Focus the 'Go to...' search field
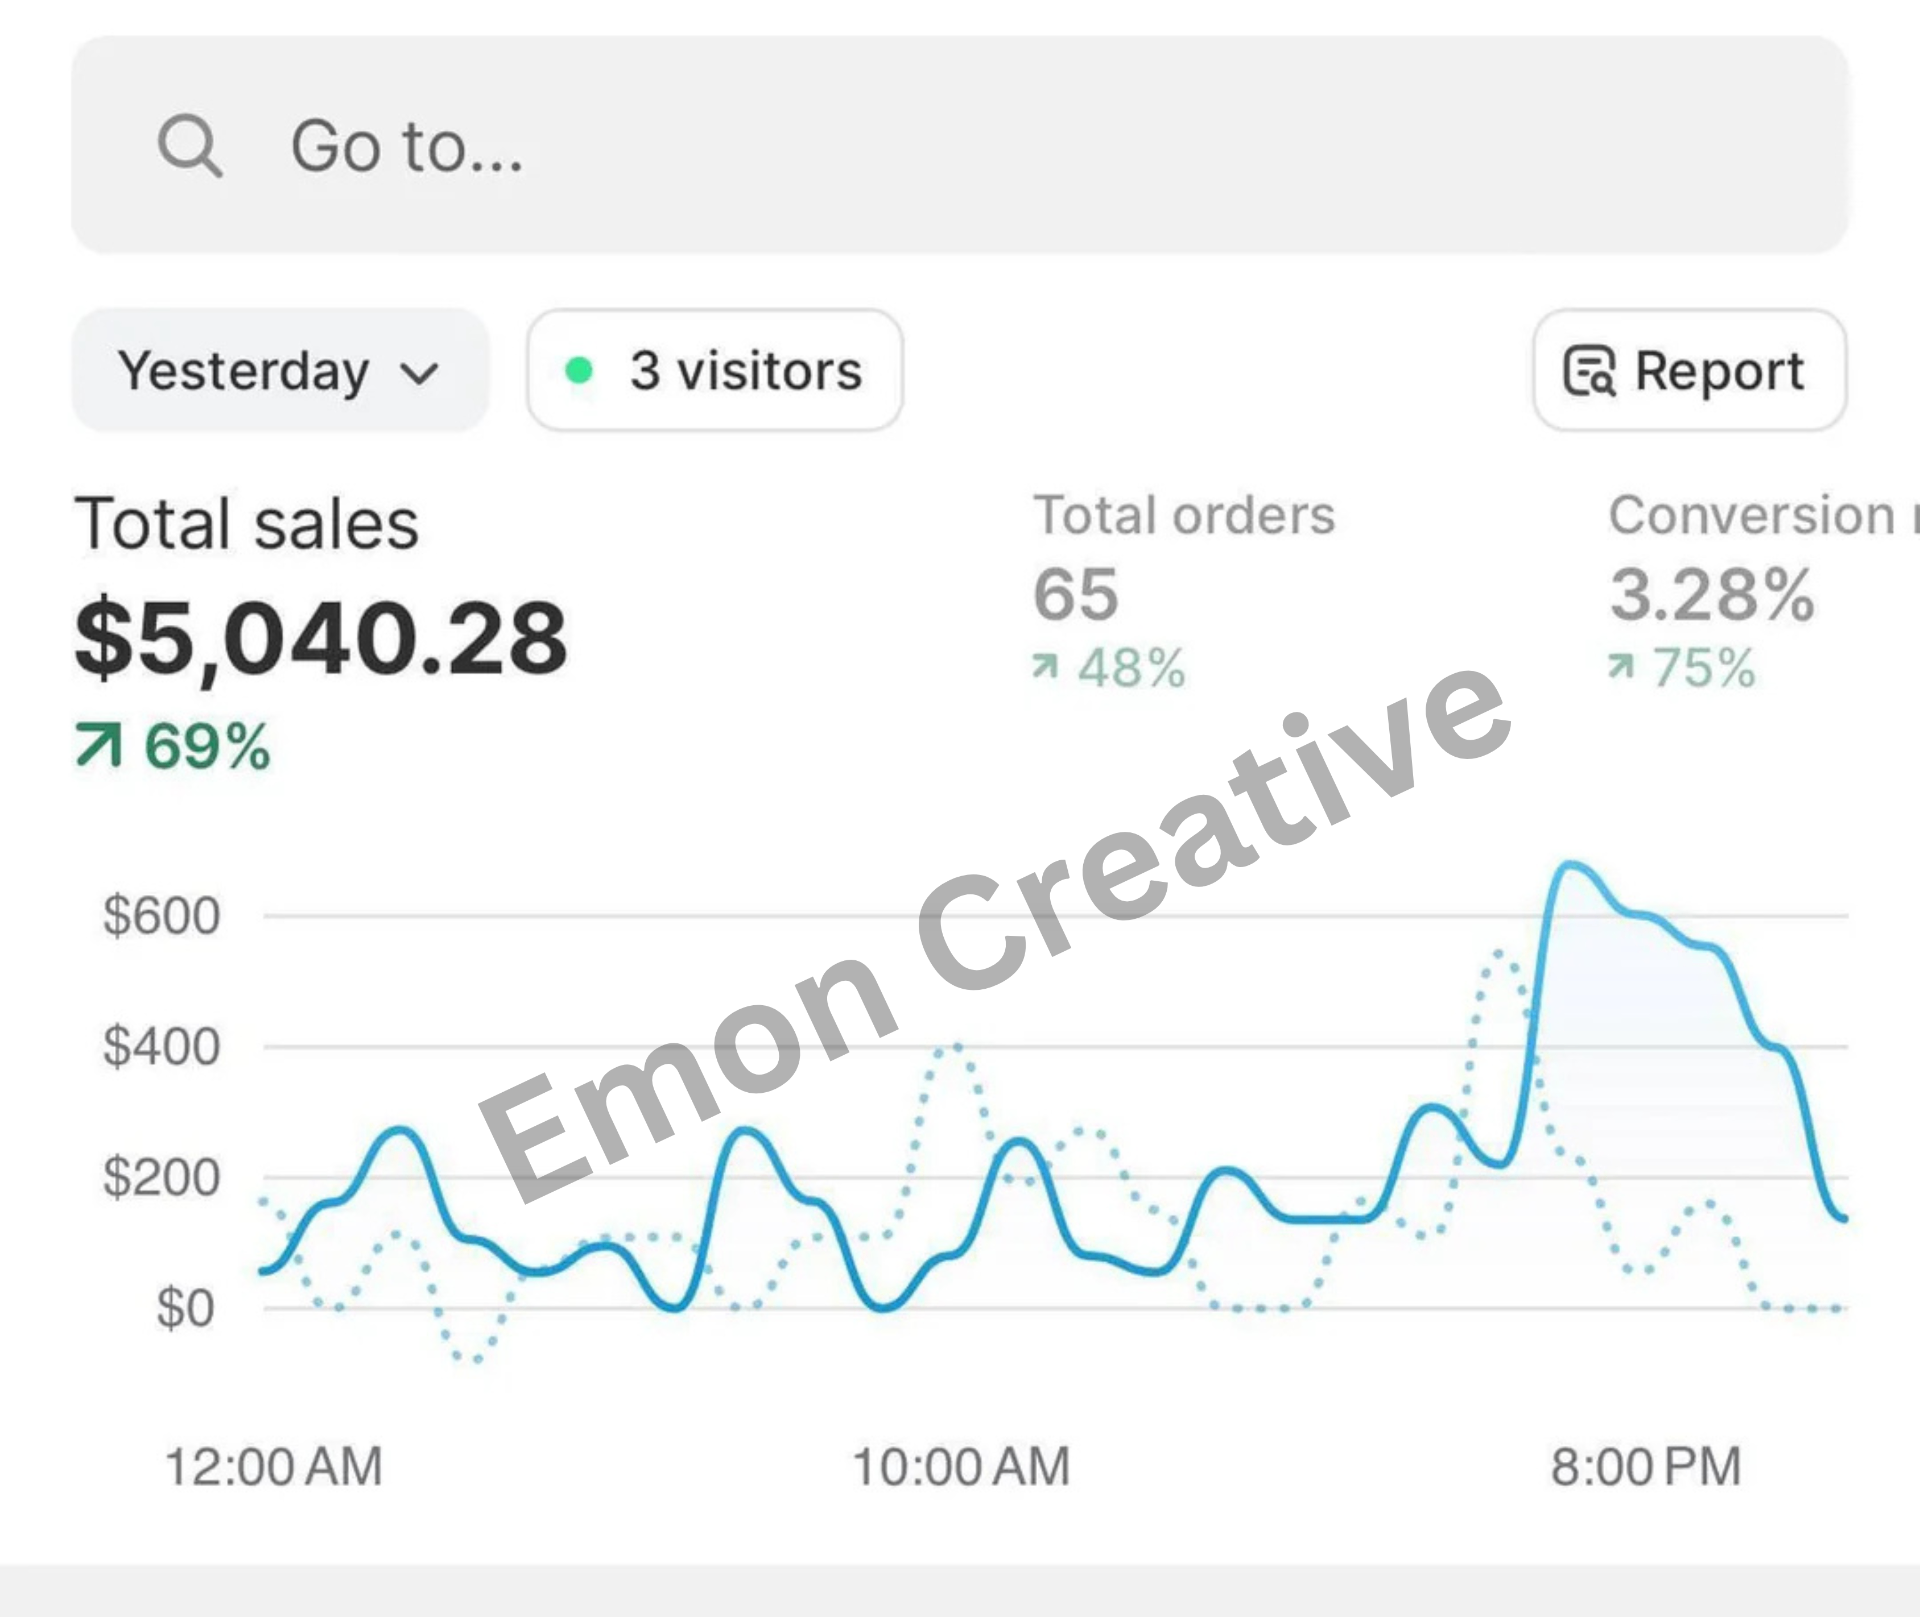 tap(960, 145)
